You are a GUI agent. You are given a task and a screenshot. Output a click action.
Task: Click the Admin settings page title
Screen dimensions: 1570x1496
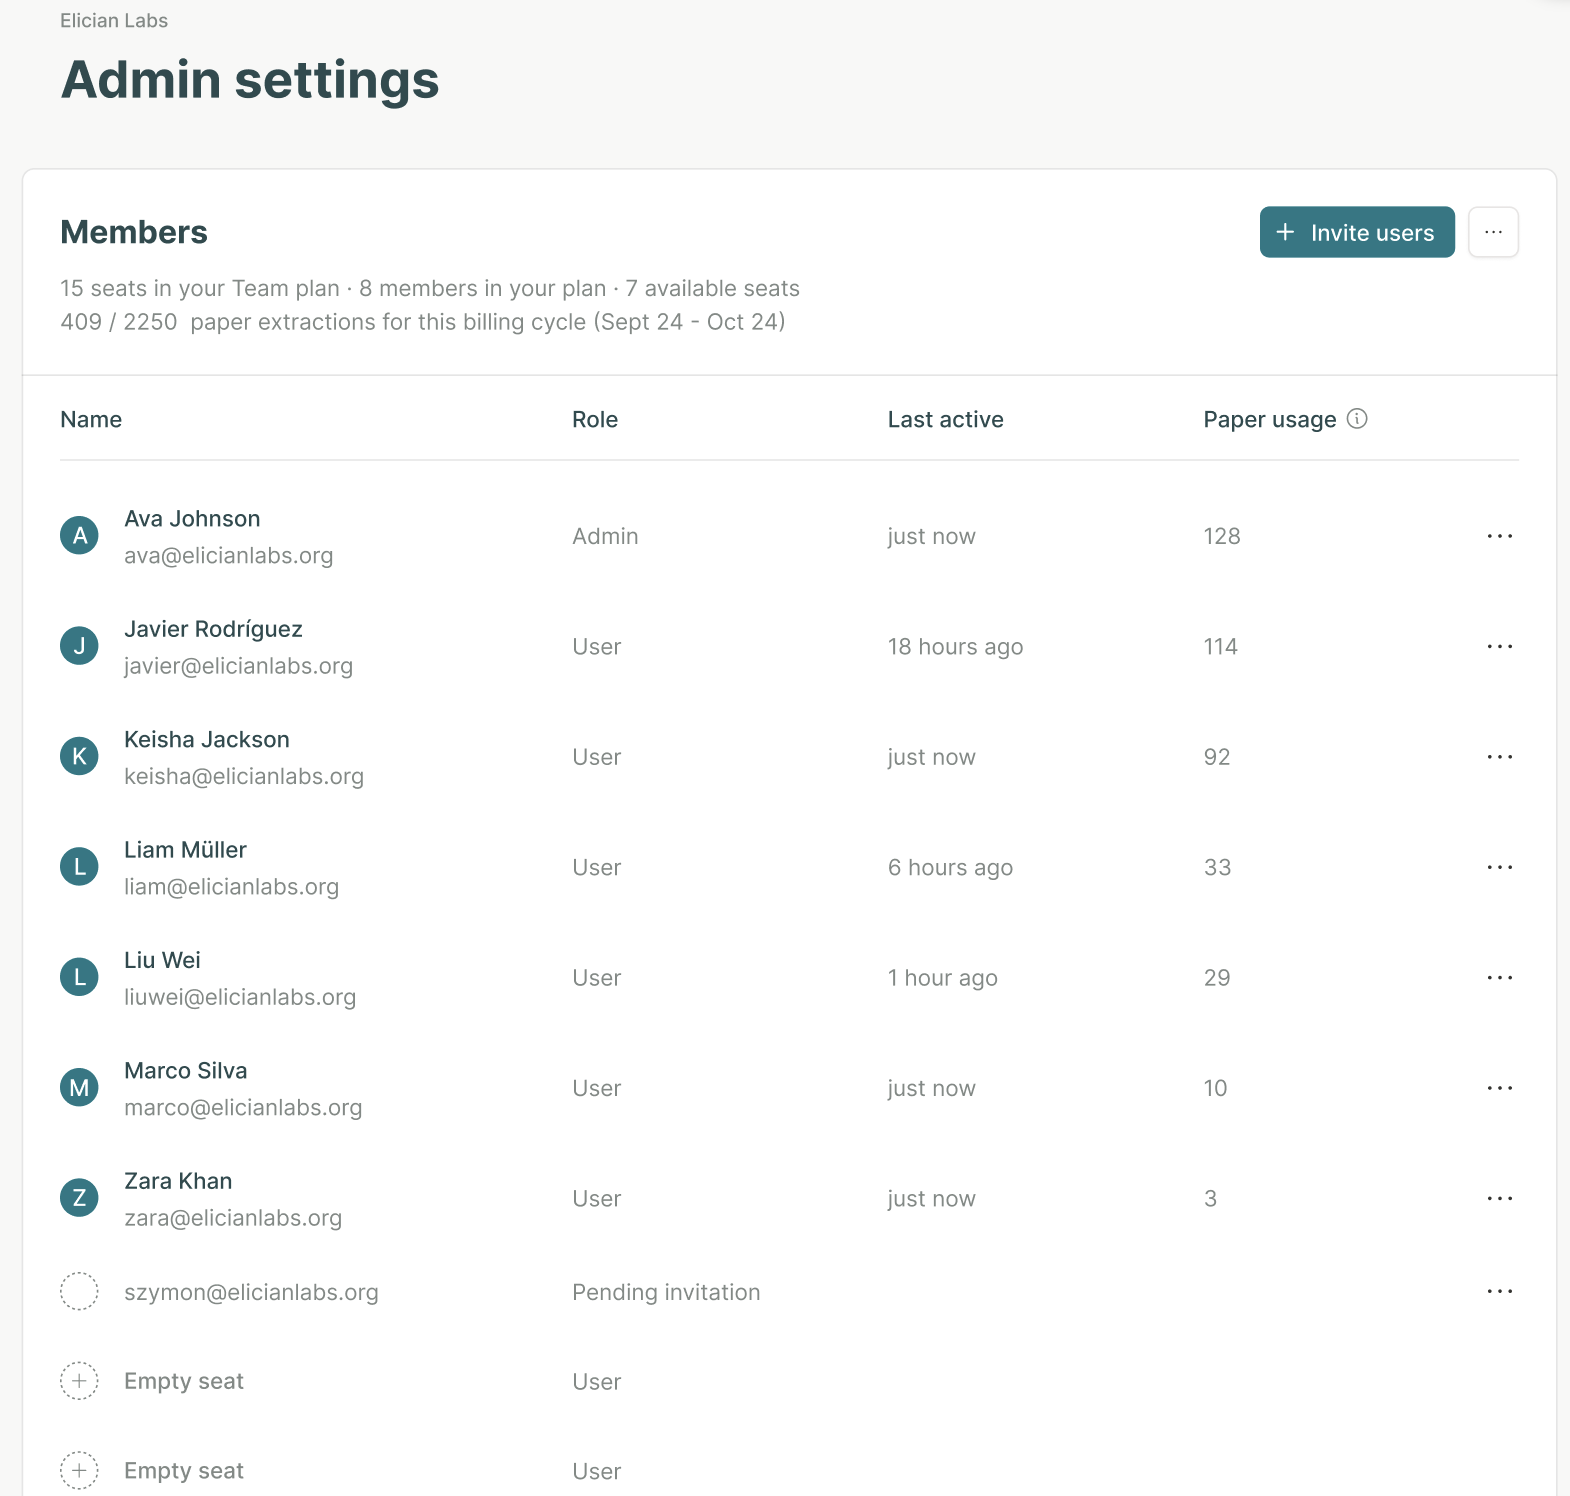click(250, 81)
